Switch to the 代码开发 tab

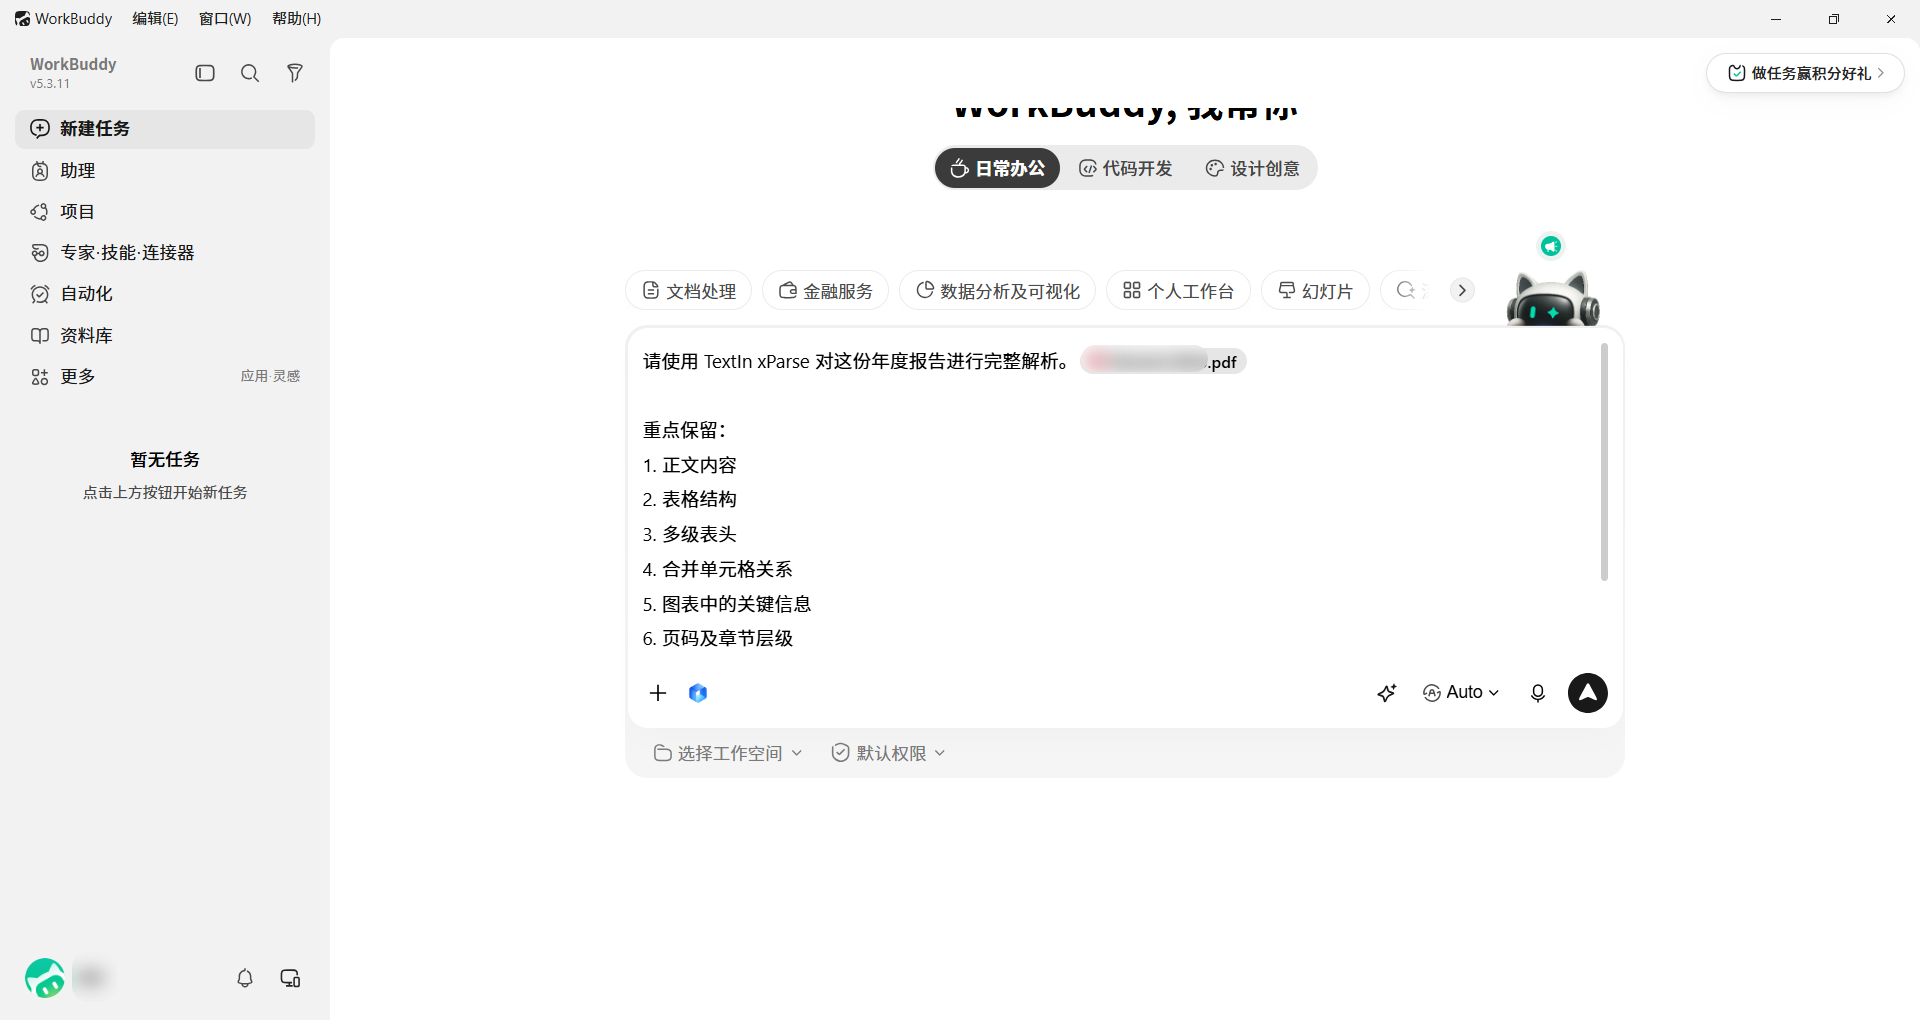(x=1126, y=168)
